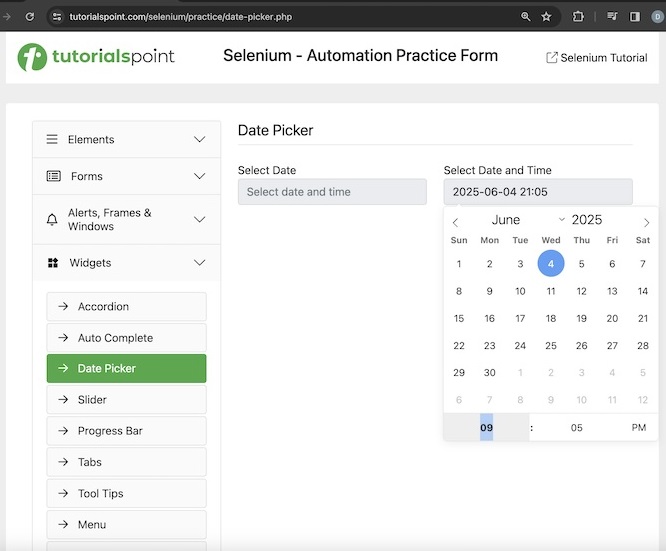
Task: Click the Select Date and Time label
Action: (x=497, y=170)
